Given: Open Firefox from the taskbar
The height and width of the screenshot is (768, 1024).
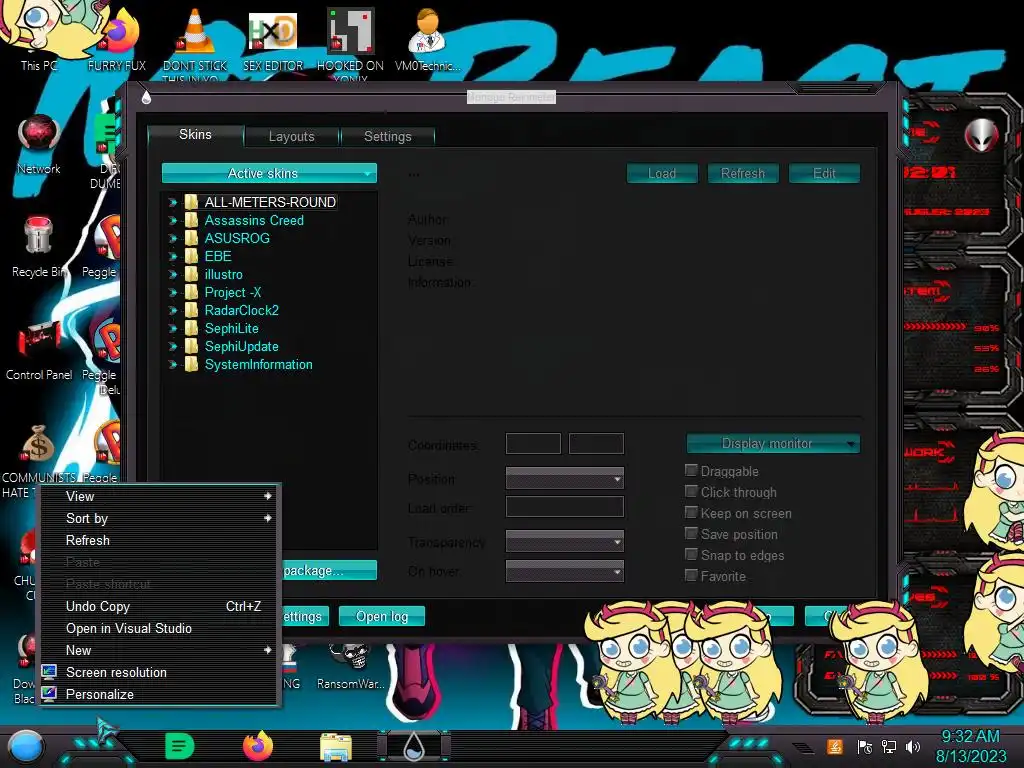Looking at the screenshot, I should pyautogui.click(x=257, y=746).
